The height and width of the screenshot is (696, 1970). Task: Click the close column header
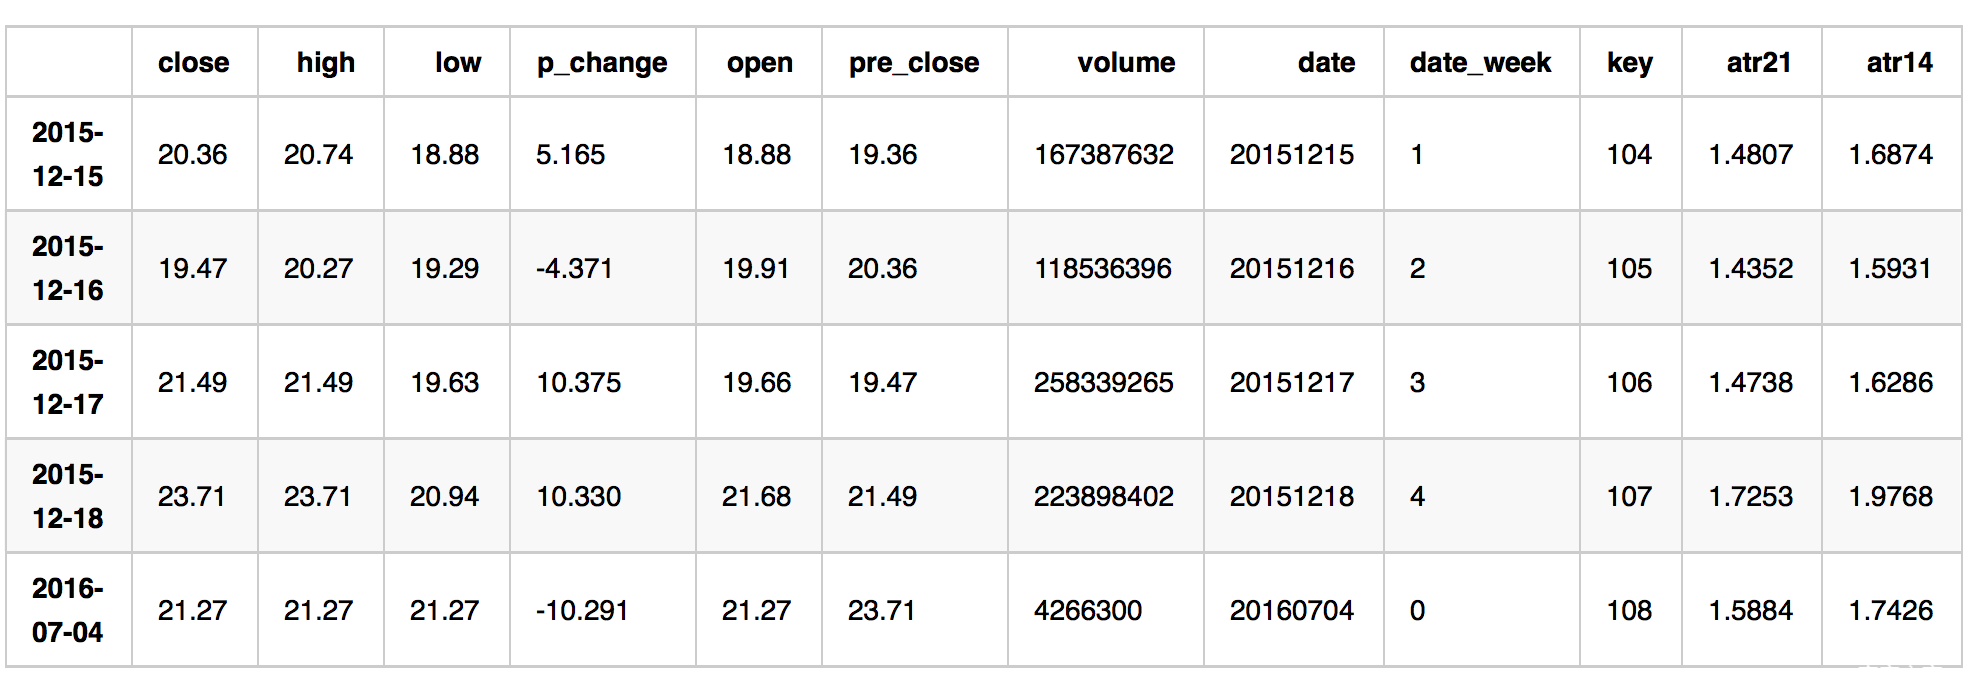194,62
